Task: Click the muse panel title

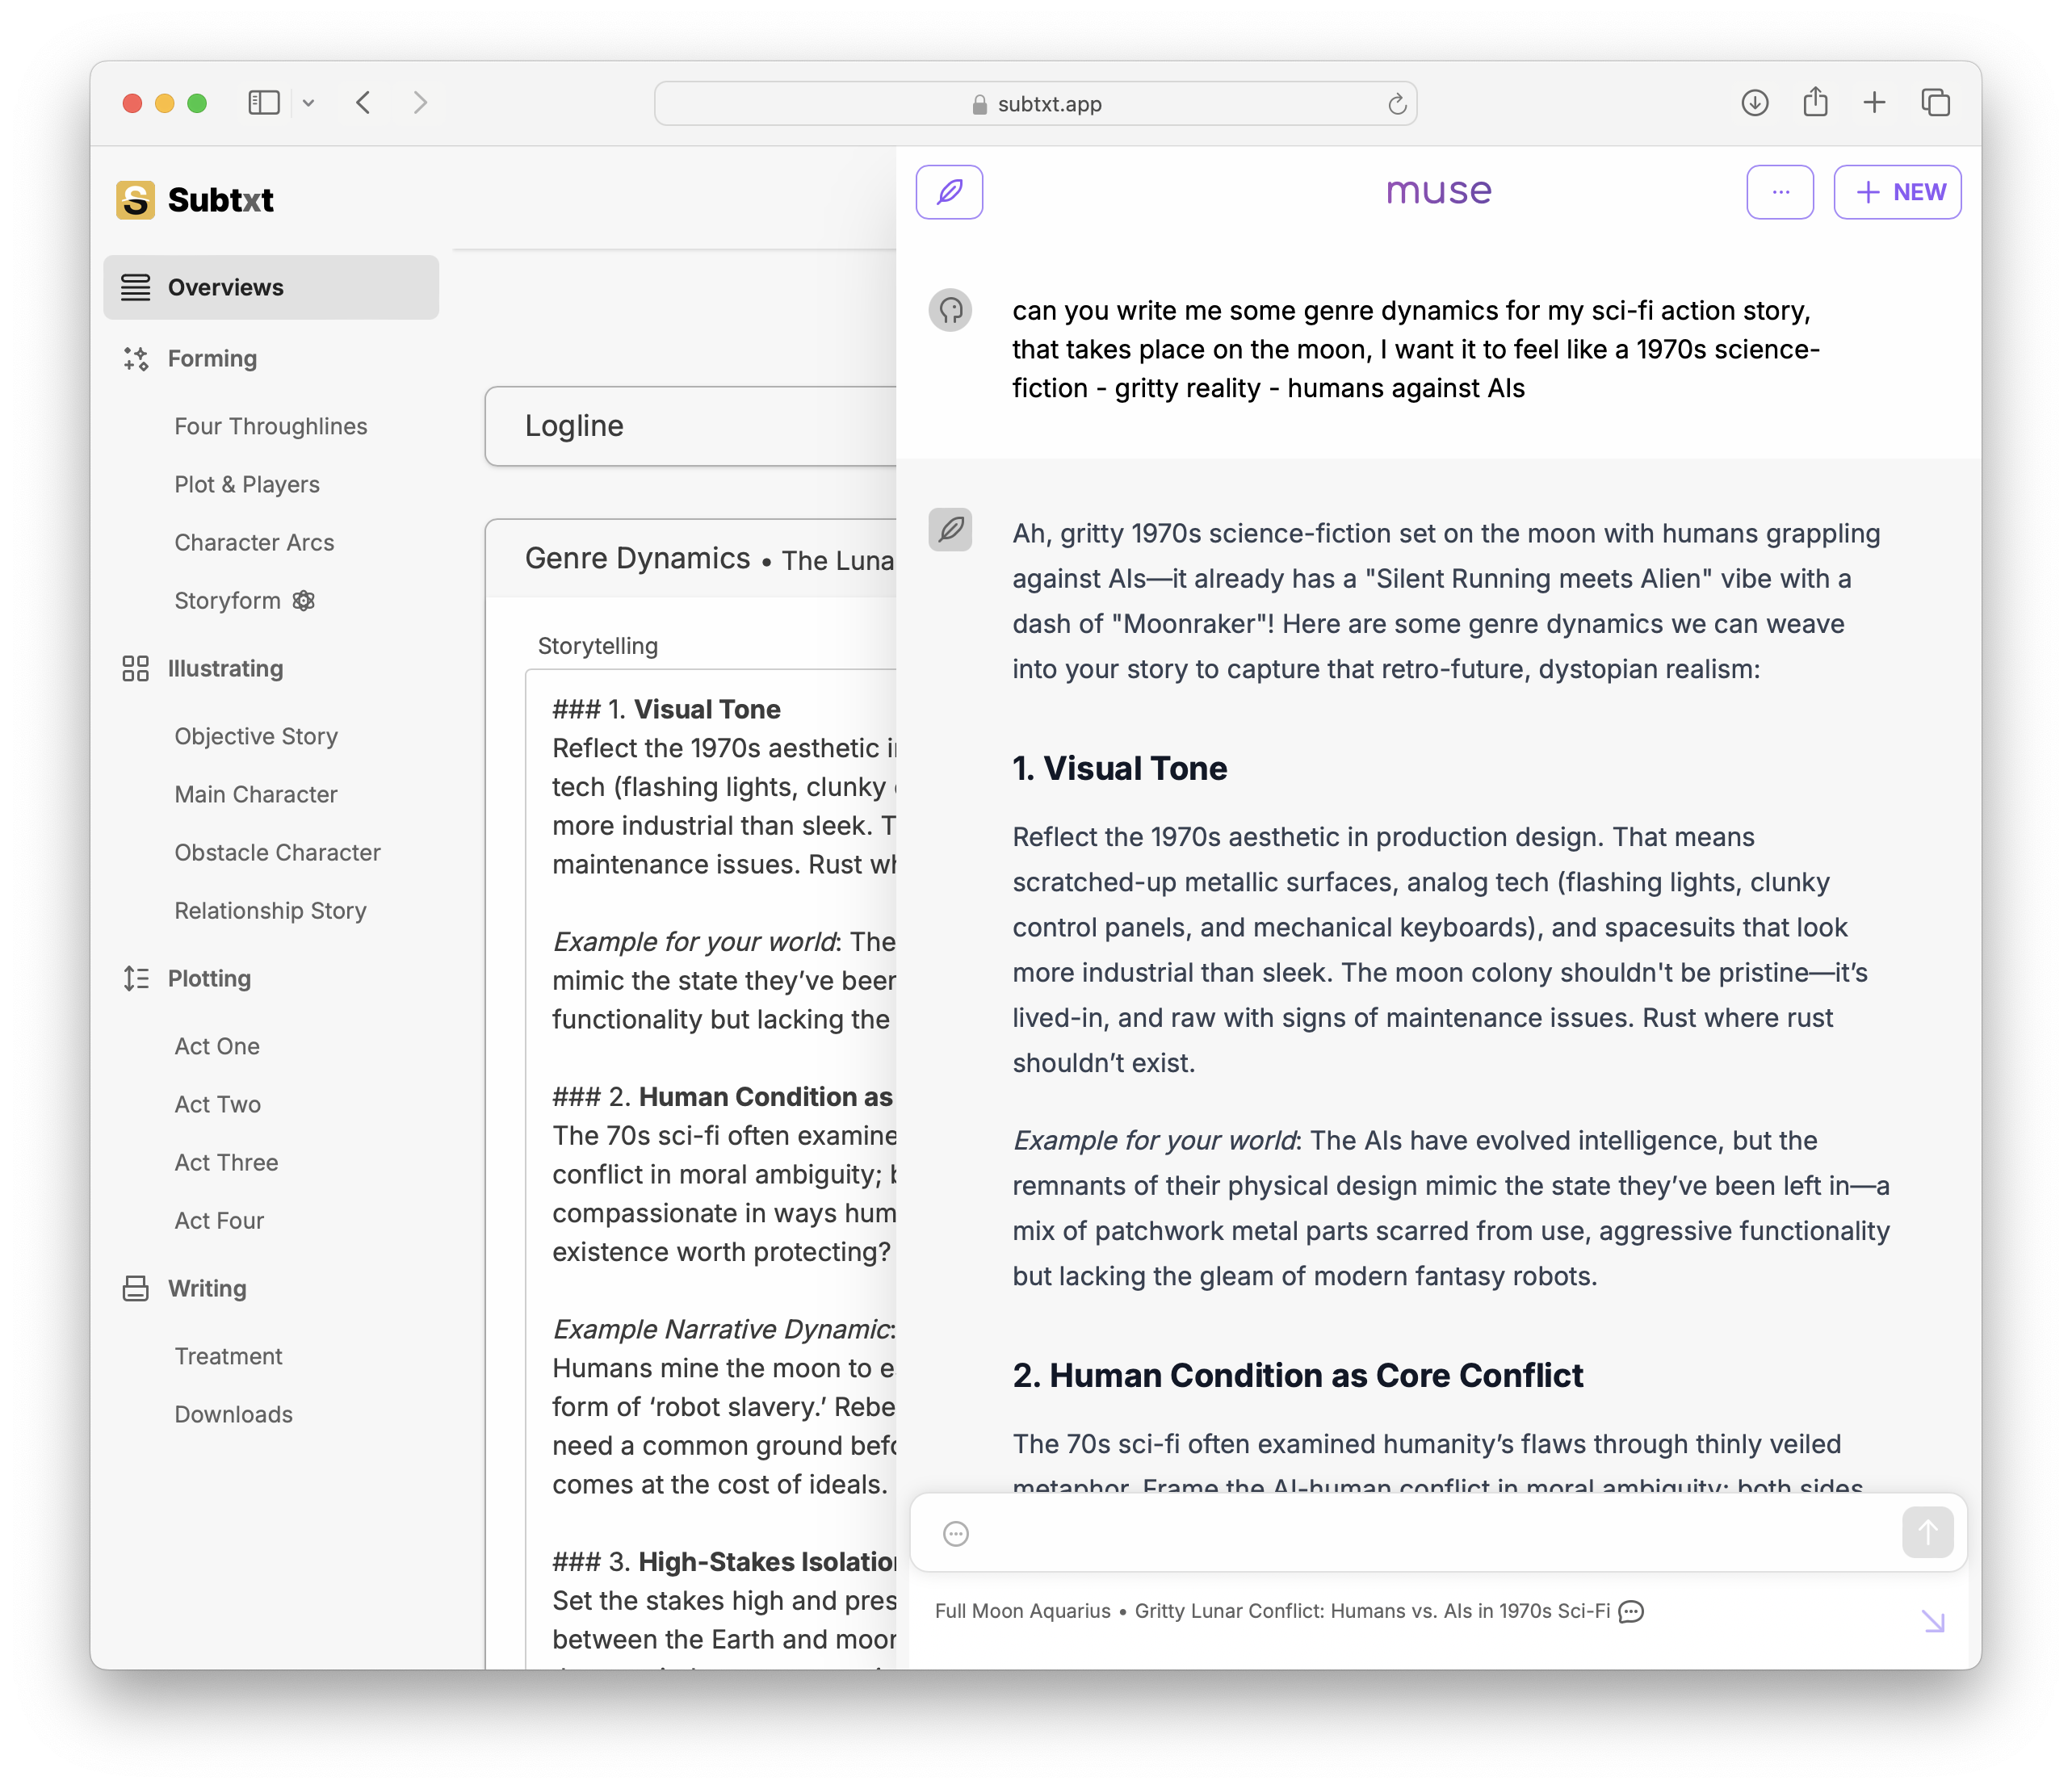Action: click(x=1438, y=191)
